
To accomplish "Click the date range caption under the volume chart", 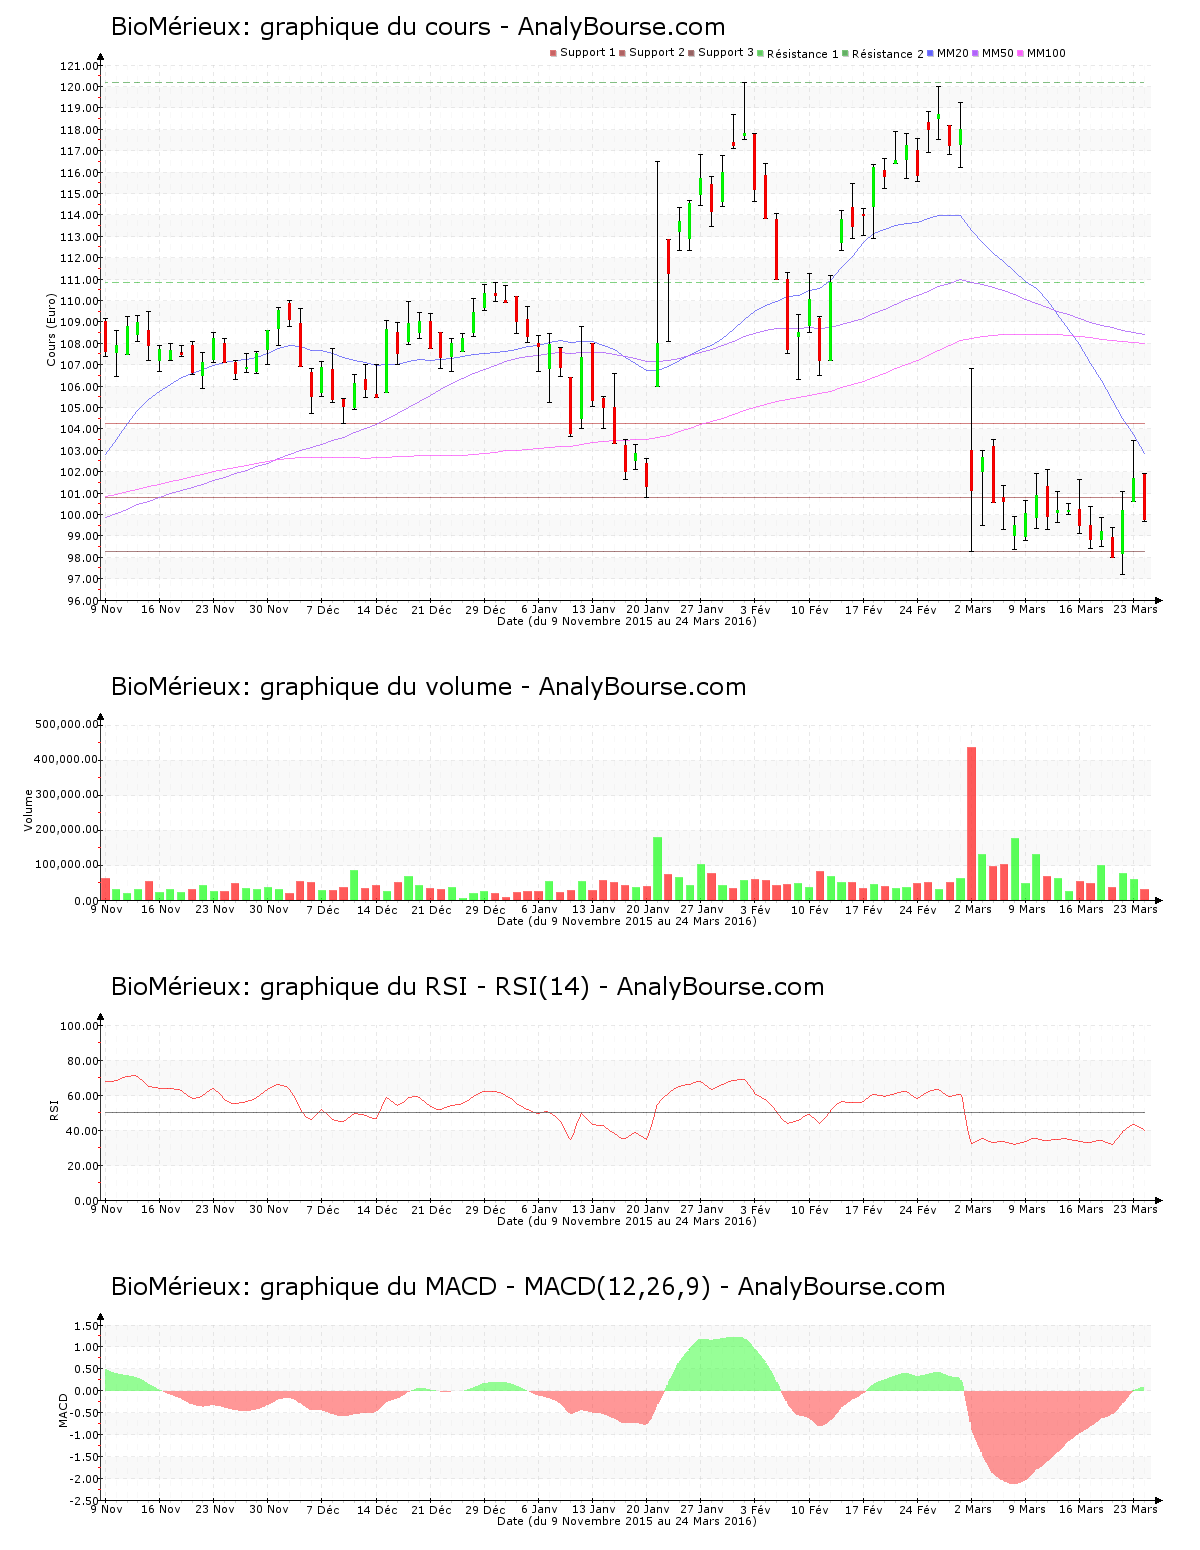I will point(626,921).
